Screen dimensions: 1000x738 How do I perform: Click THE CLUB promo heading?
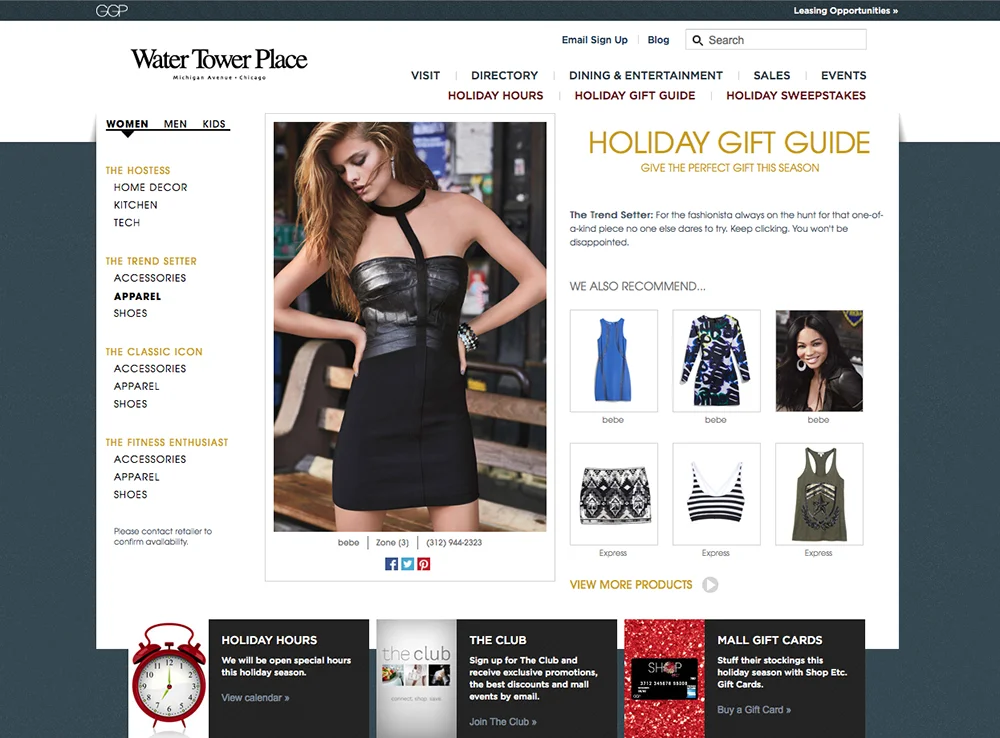coord(497,640)
